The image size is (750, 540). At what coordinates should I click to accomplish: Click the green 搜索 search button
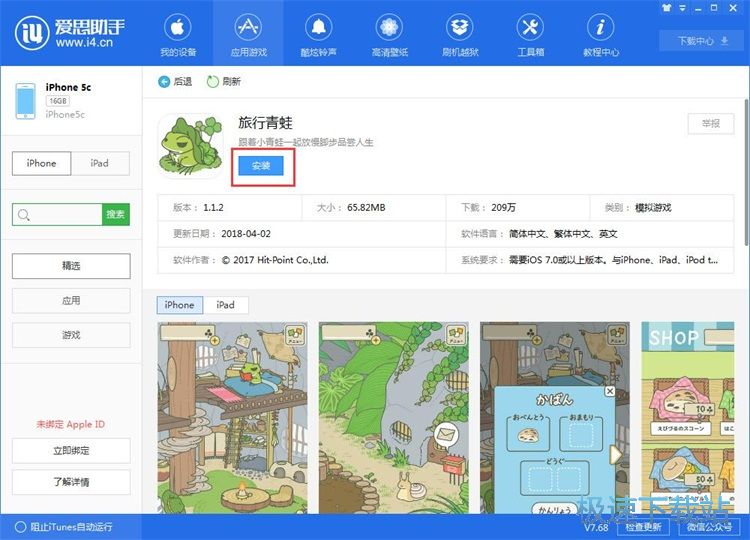pyautogui.click(x=116, y=214)
